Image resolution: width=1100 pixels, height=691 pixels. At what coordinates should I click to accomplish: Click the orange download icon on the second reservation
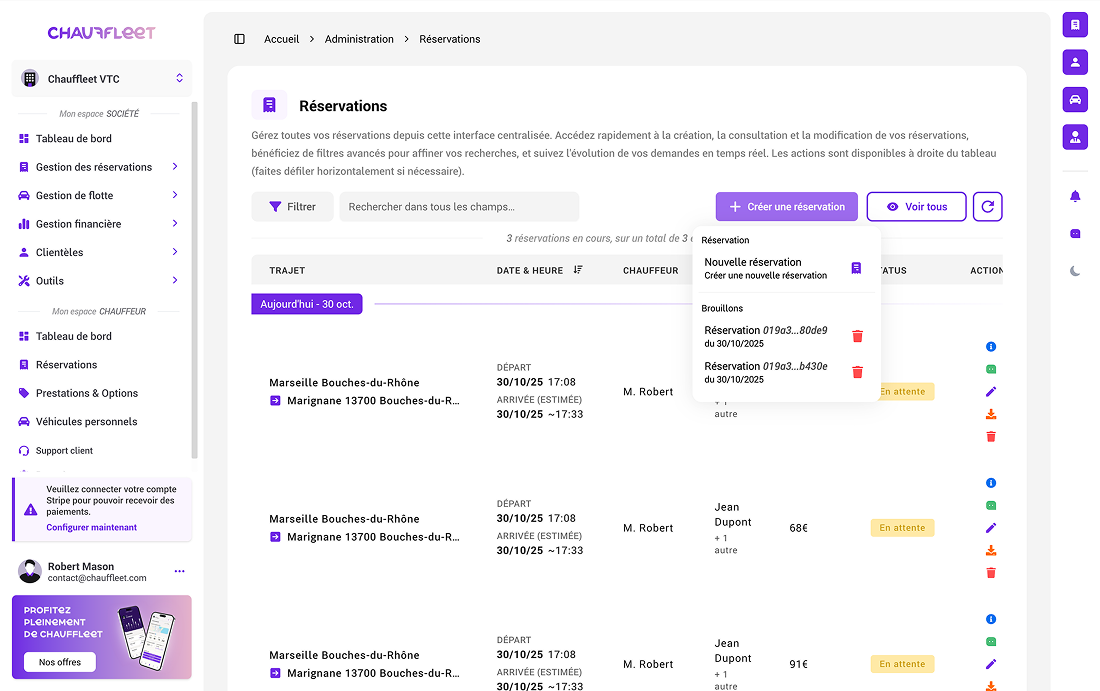991,550
